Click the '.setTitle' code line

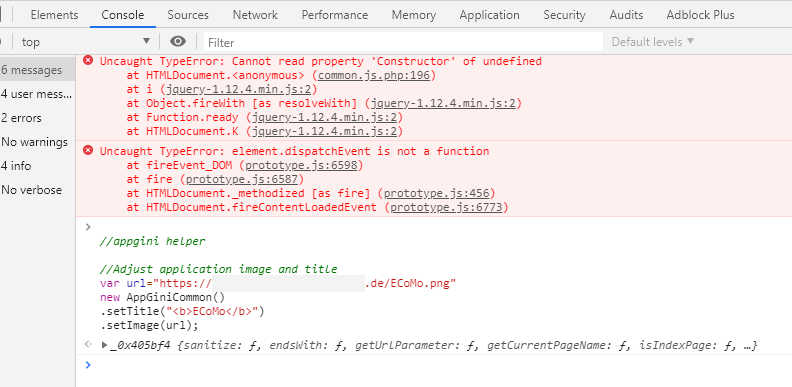click(182, 311)
